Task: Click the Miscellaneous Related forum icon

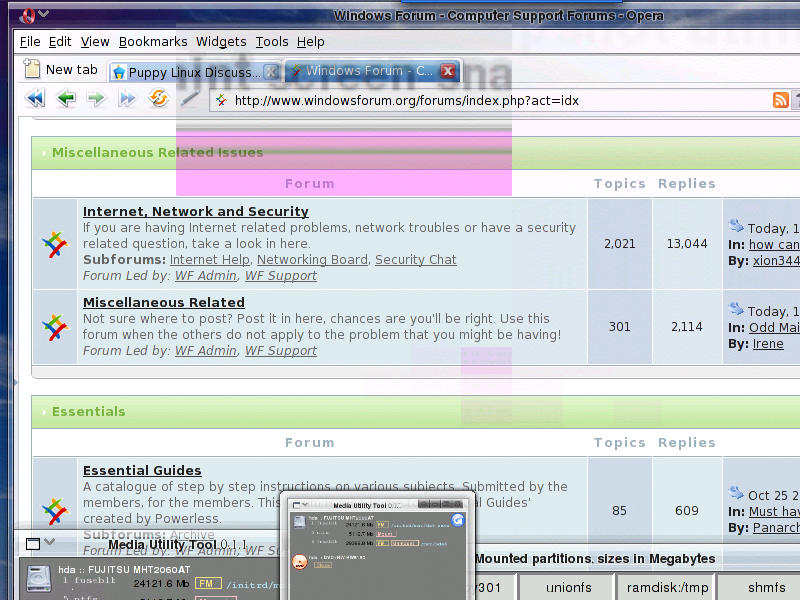Action: click(55, 327)
